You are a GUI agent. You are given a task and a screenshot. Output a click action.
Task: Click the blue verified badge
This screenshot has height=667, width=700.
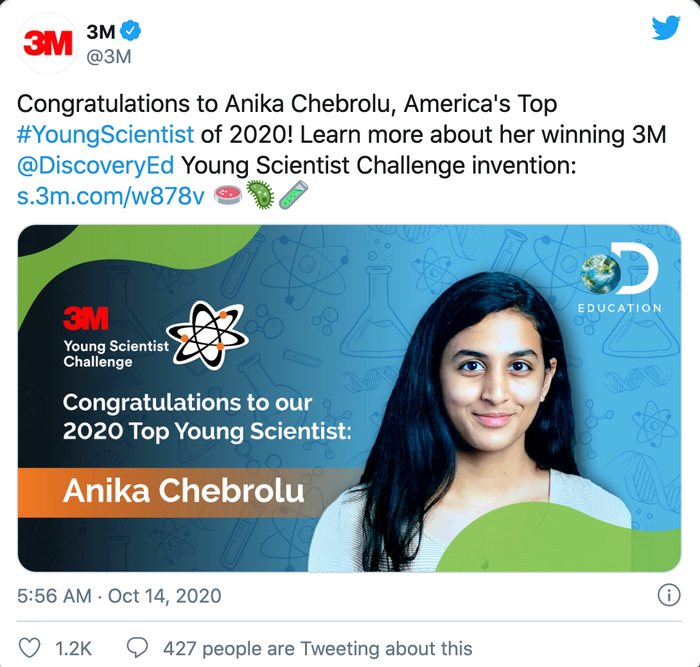(x=131, y=32)
